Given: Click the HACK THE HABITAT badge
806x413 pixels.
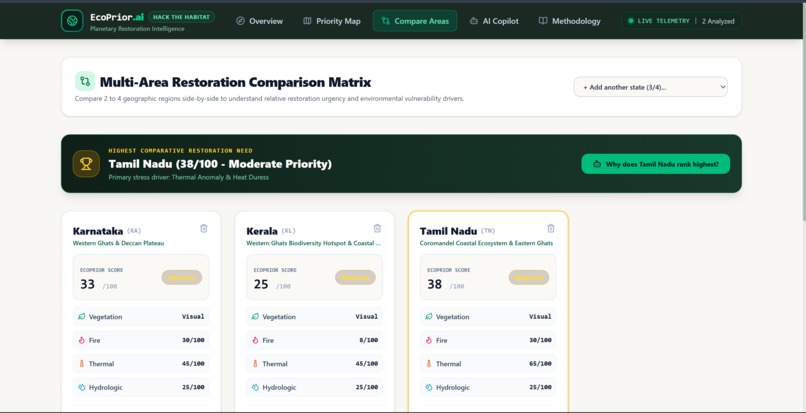Looking at the screenshot, I should pyautogui.click(x=181, y=17).
